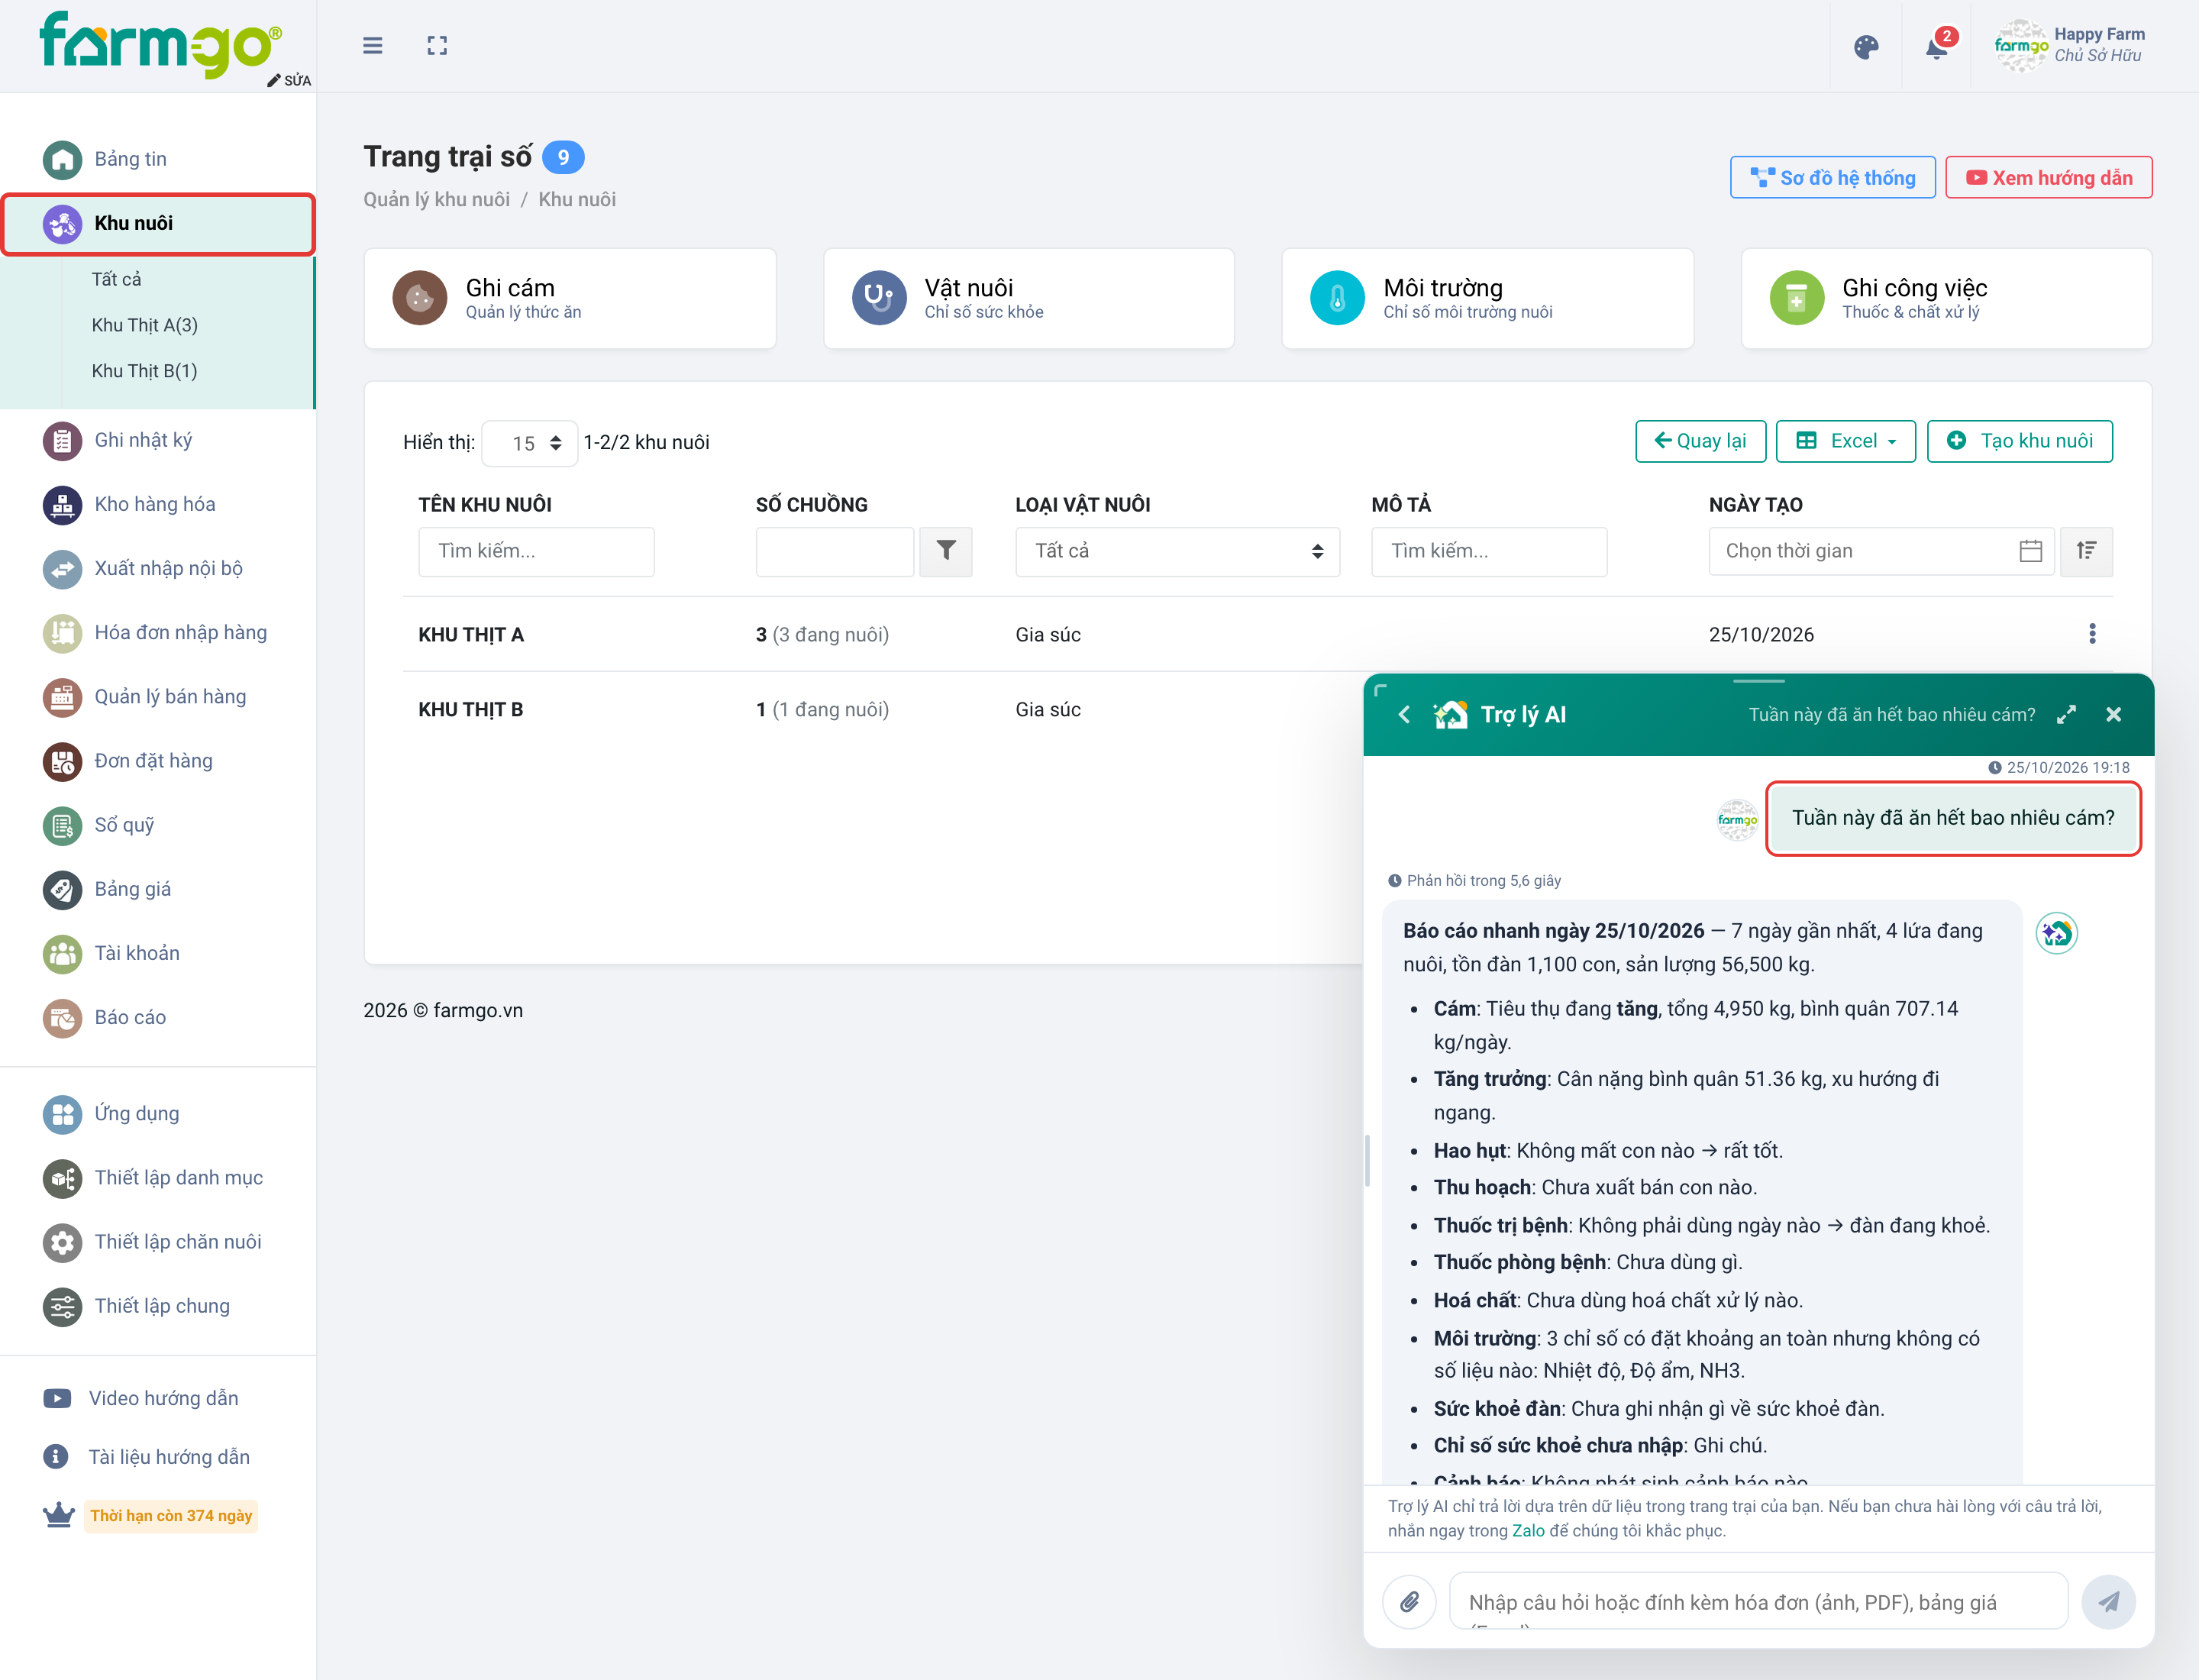
Task: Click the Xem hướng dẫn button
Action: click(x=2048, y=177)
